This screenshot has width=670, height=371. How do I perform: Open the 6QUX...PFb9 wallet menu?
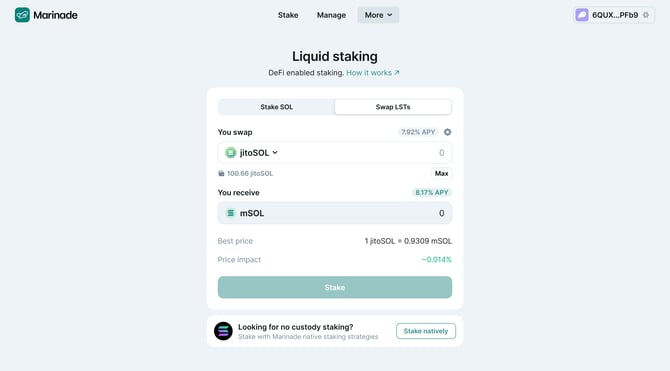[614, 15]
